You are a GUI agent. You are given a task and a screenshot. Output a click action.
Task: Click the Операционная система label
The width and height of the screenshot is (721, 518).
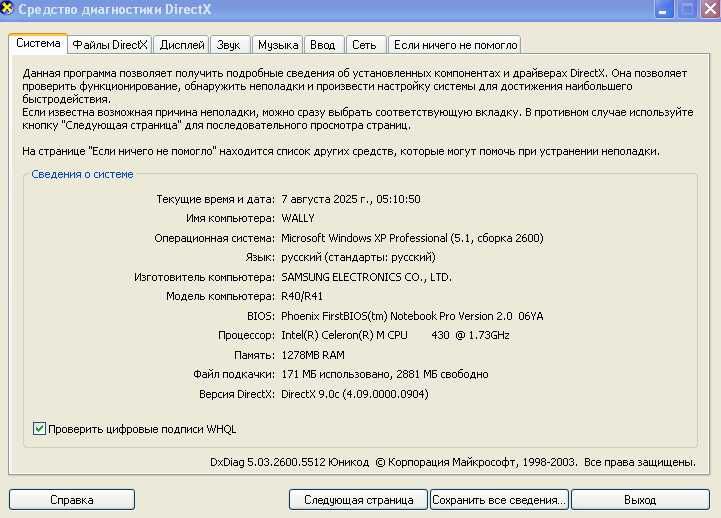click(214, 238)
